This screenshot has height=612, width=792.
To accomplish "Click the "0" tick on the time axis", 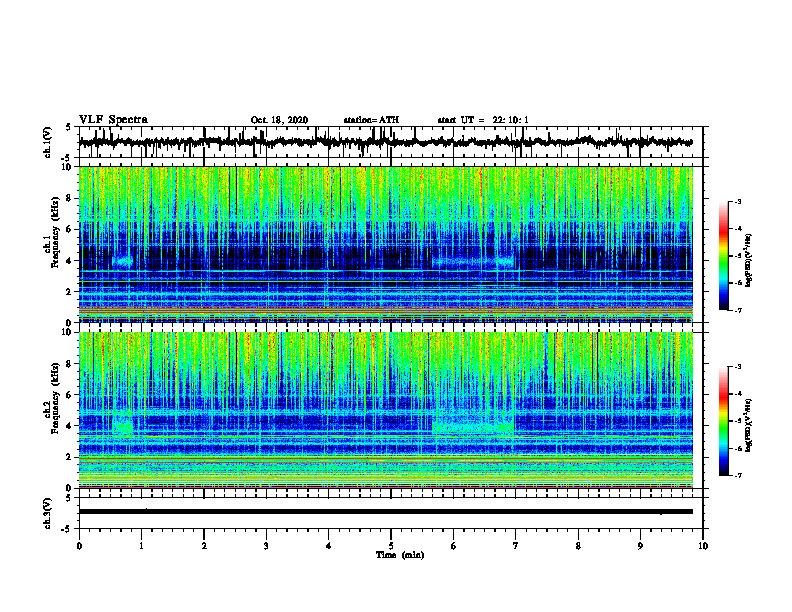I will click(79, 546).
